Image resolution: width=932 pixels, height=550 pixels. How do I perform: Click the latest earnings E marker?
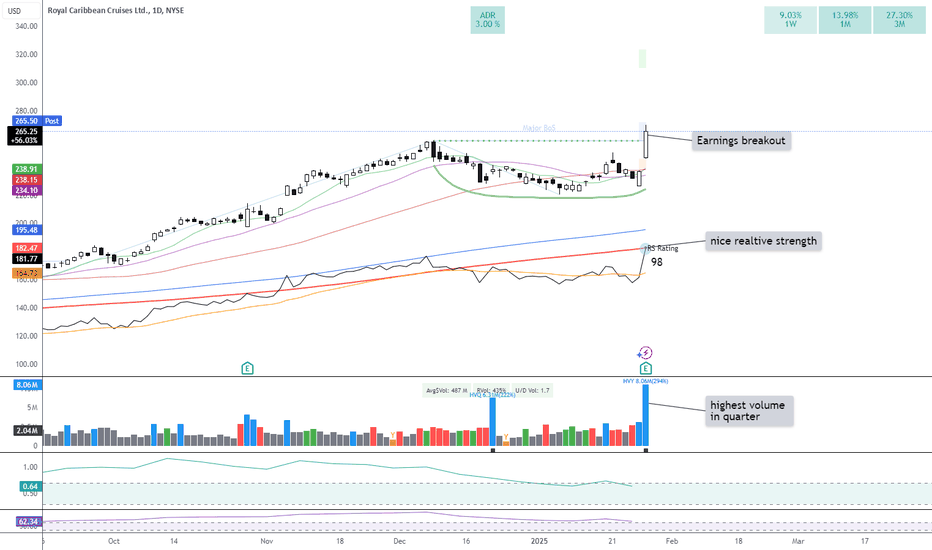coord(646,368)
